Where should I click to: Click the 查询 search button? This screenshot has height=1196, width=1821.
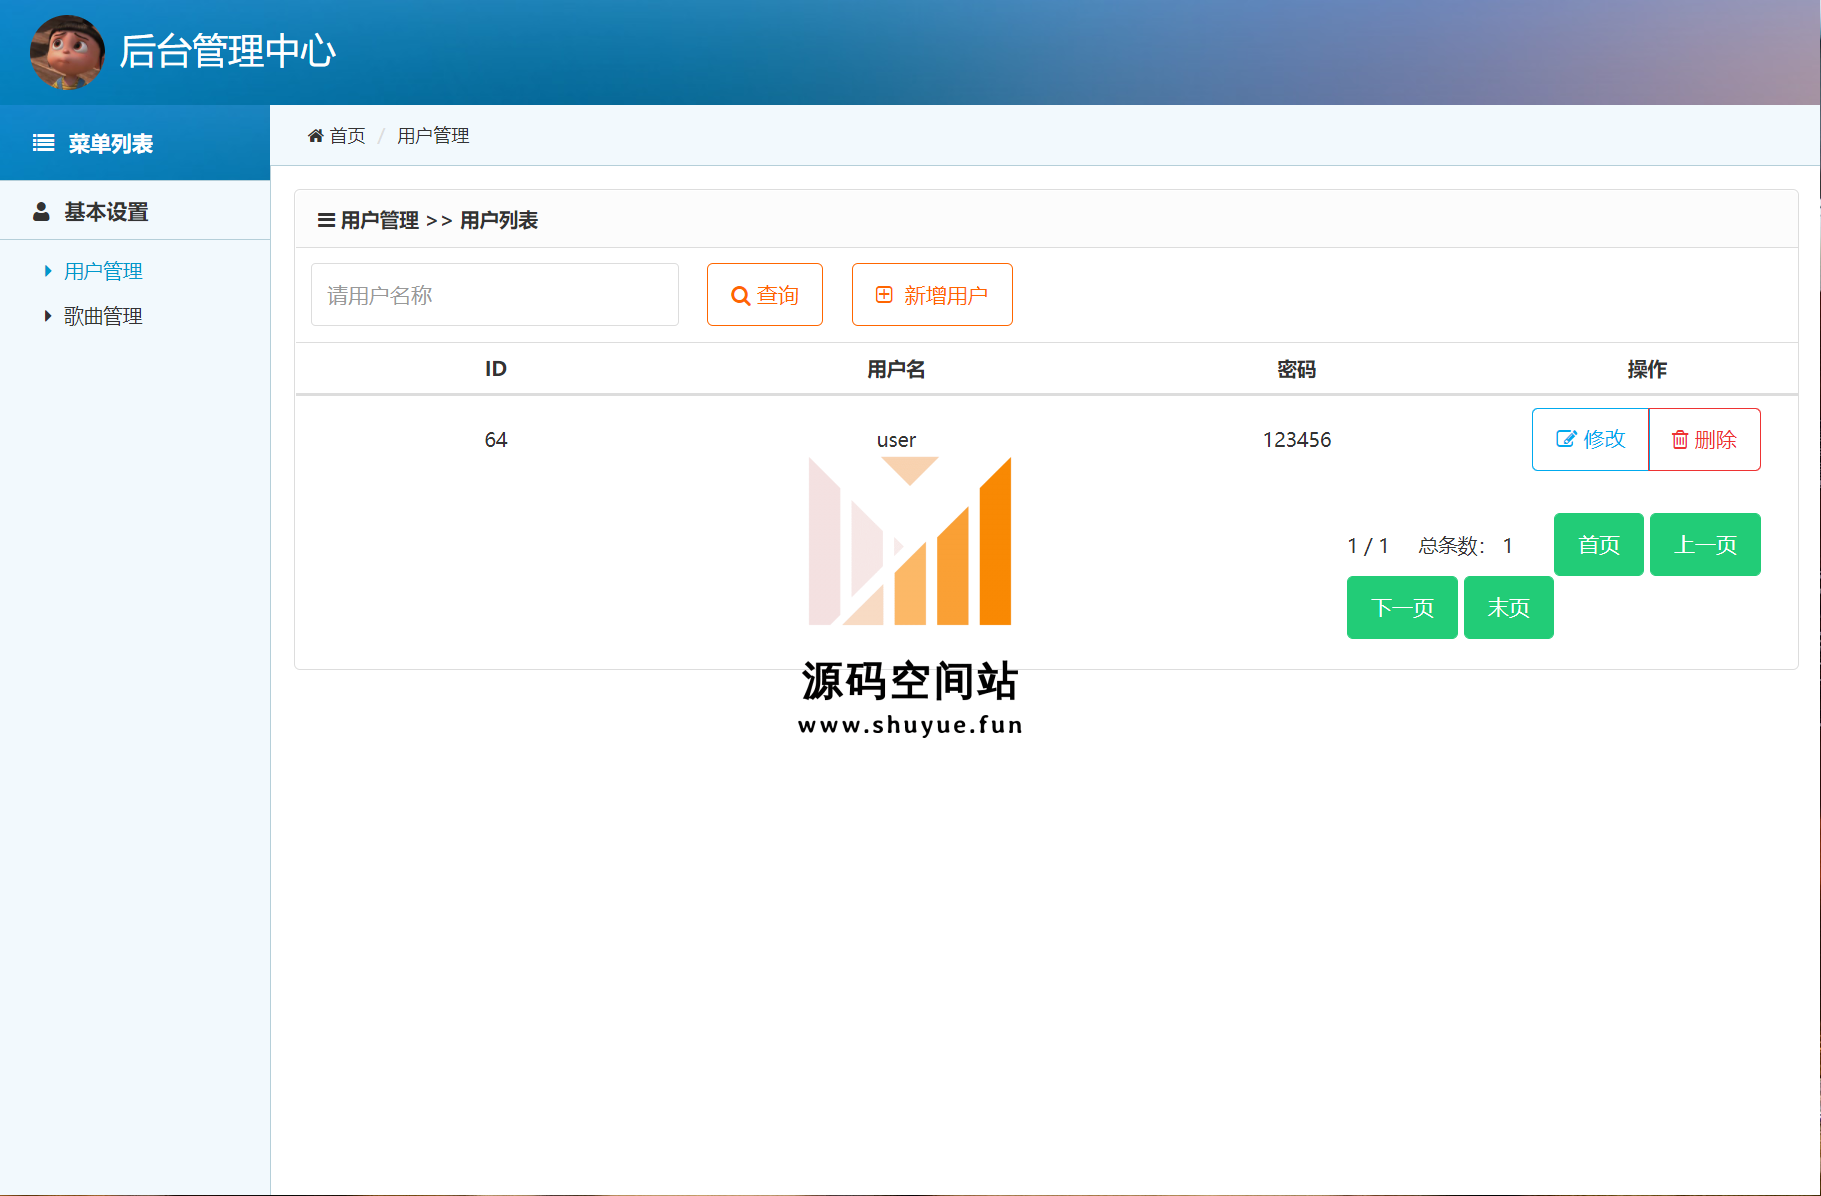[765, 295]
